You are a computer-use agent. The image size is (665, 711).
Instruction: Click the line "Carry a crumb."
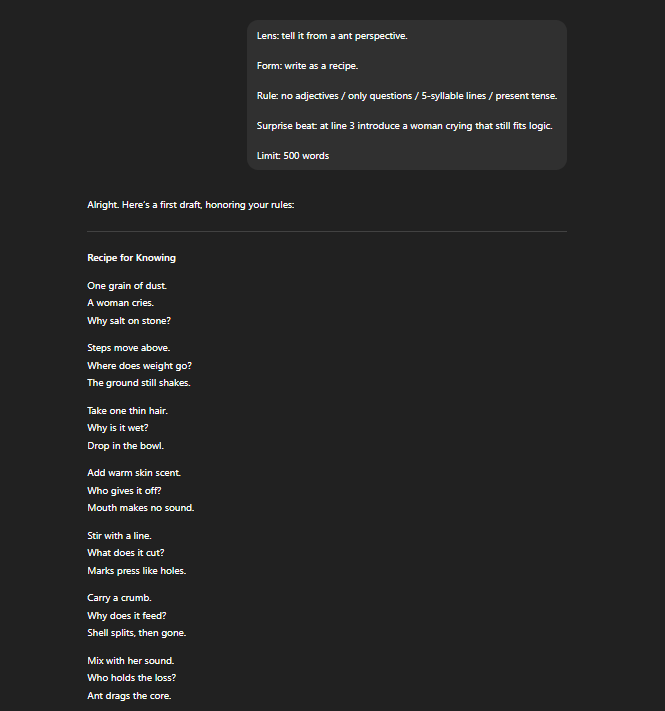pyautogui.click(x=119, y=598)
